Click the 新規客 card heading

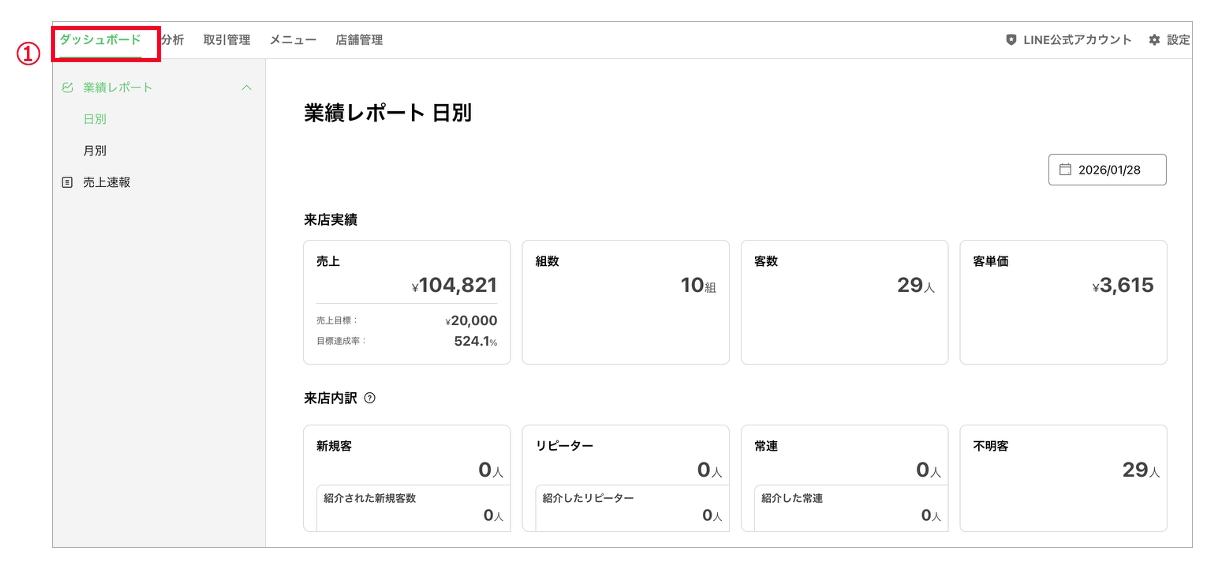coord(334,446)
